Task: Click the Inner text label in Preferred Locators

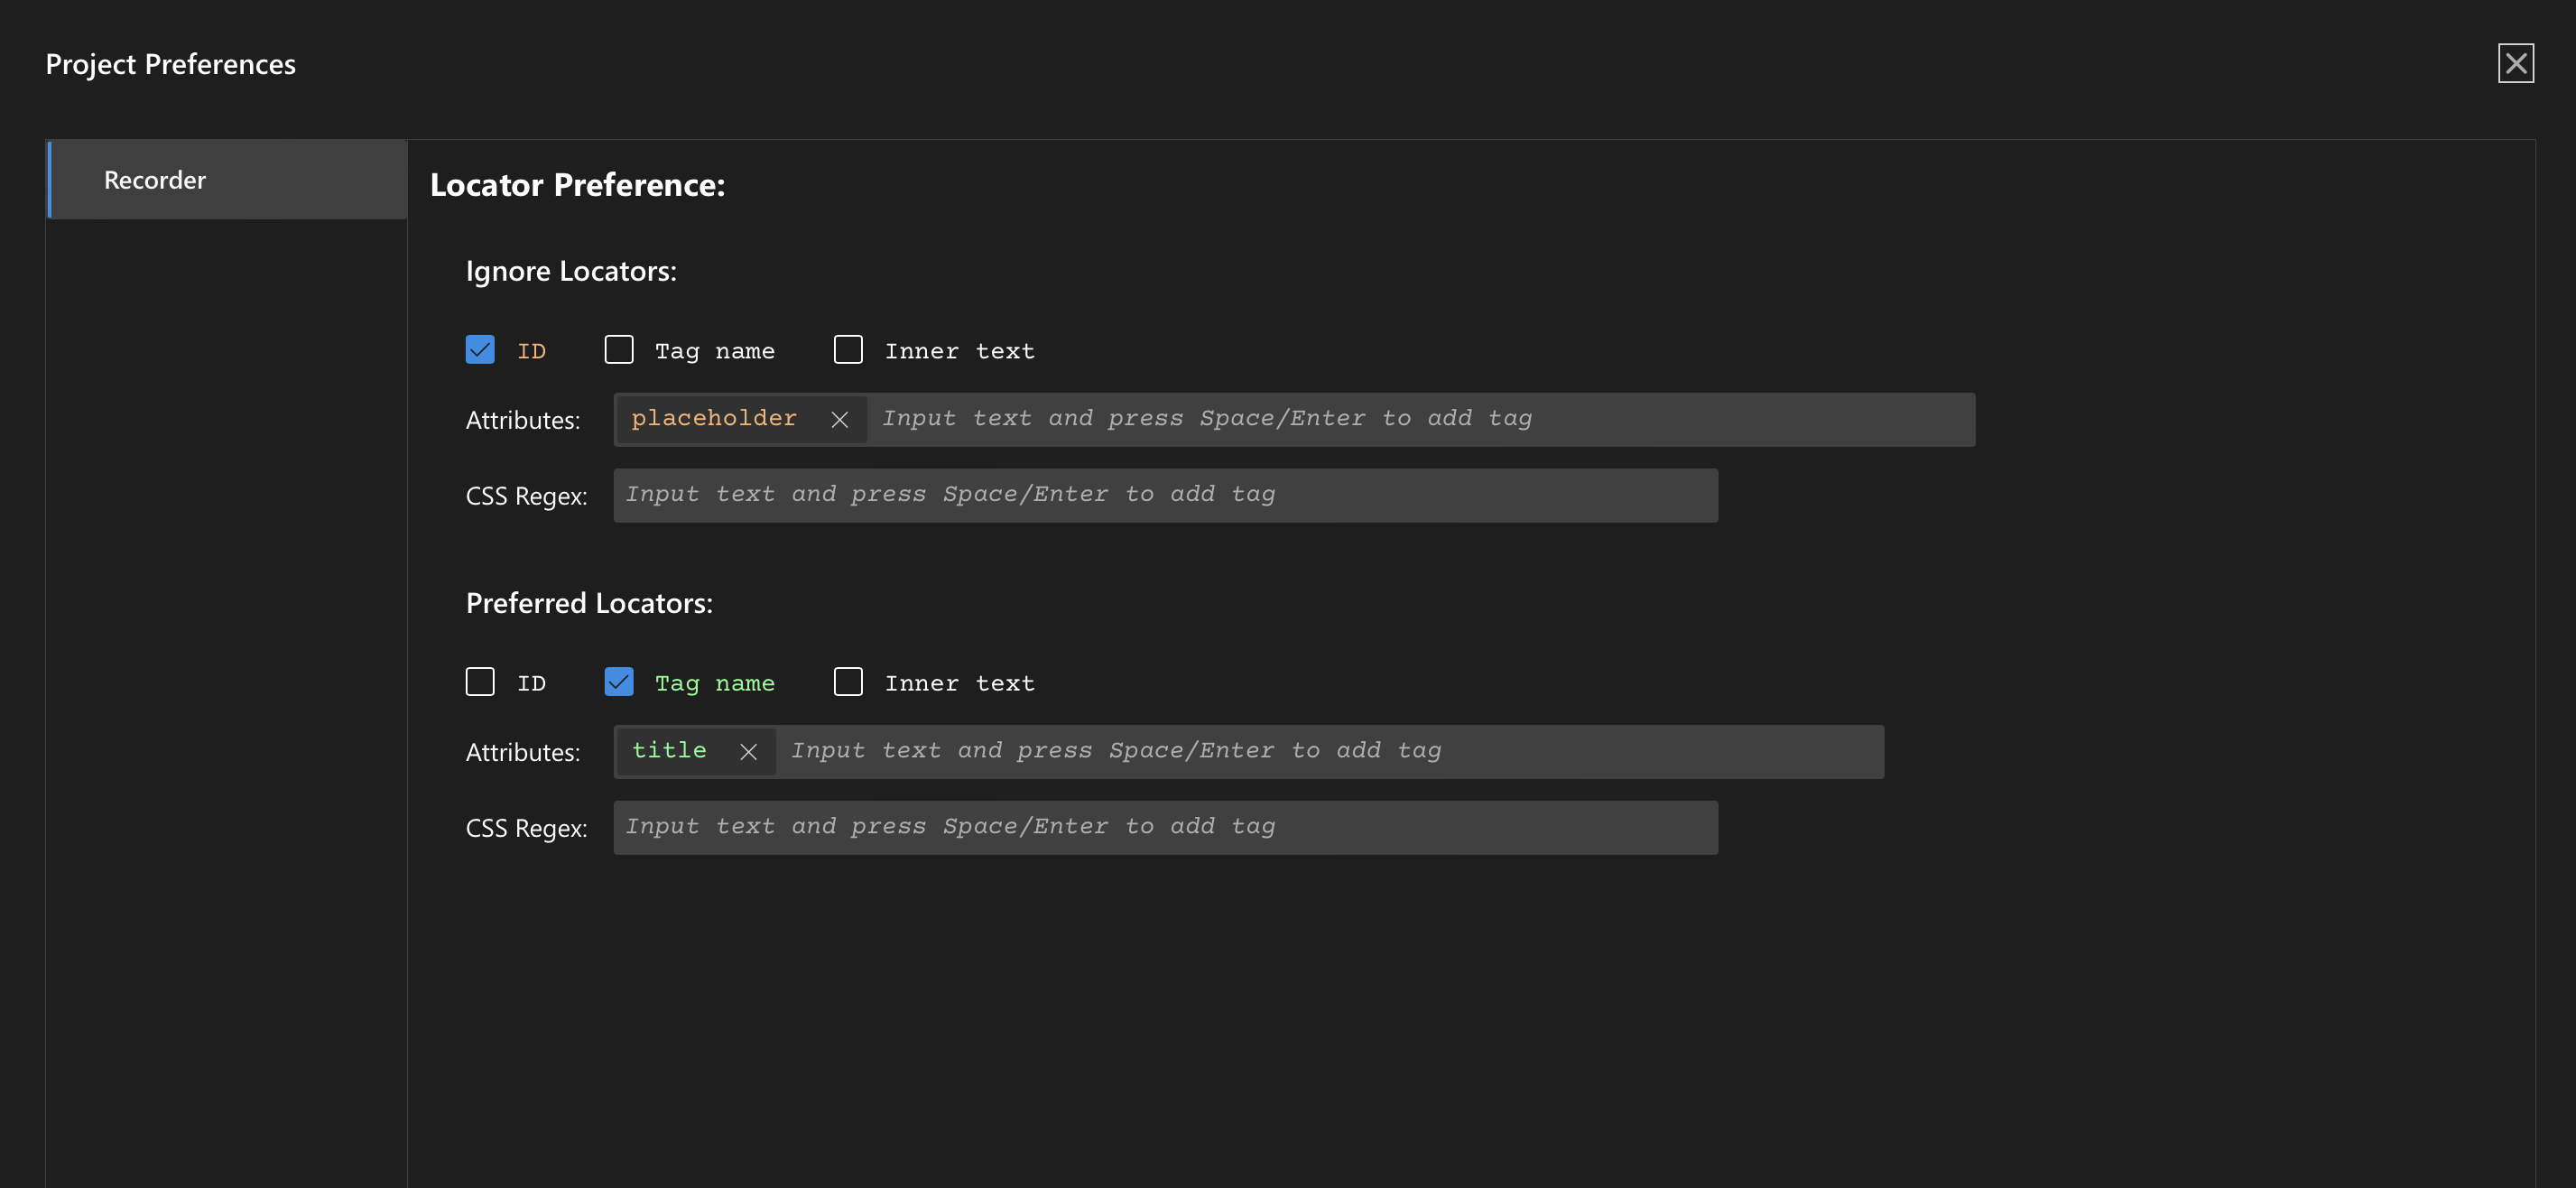Action: pos(959,684)
